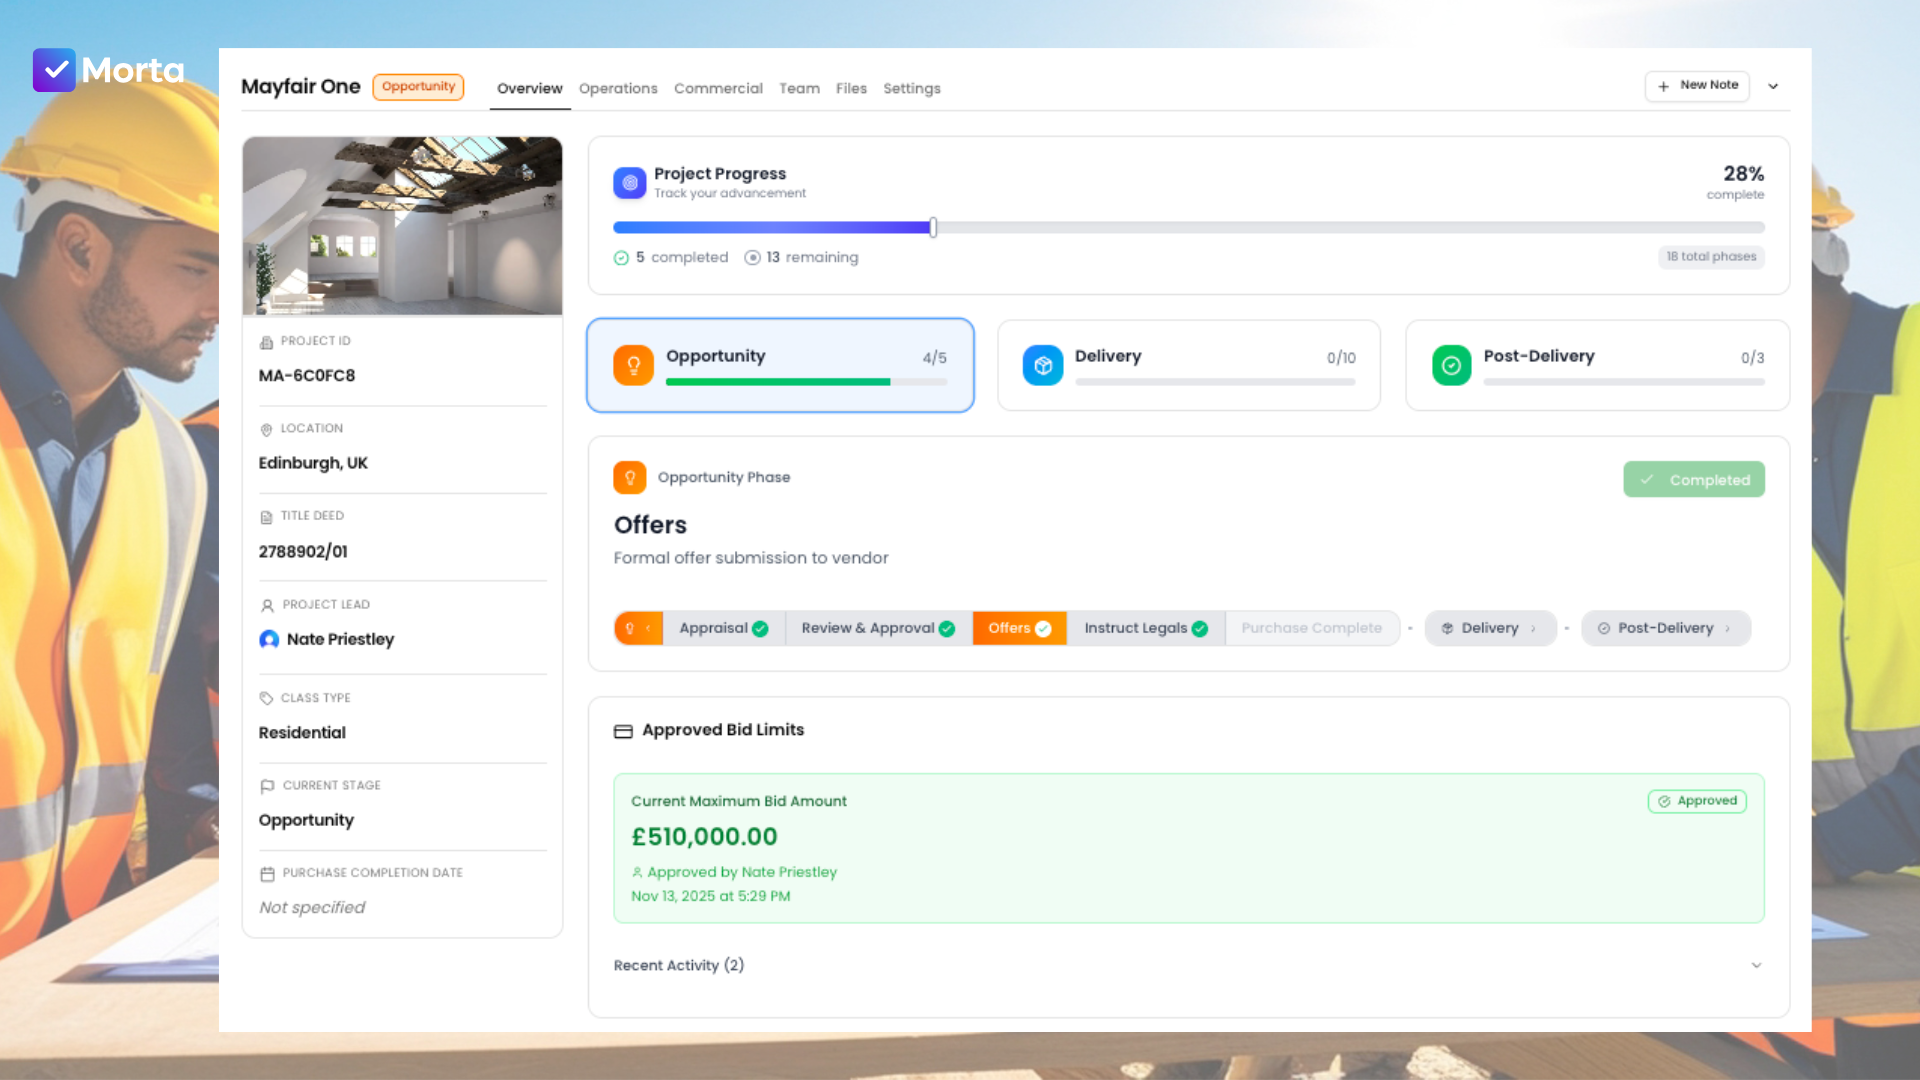Click the Nate Priestley project lead name
Screen dimensions: 1920x1080
tap(340, 640)
